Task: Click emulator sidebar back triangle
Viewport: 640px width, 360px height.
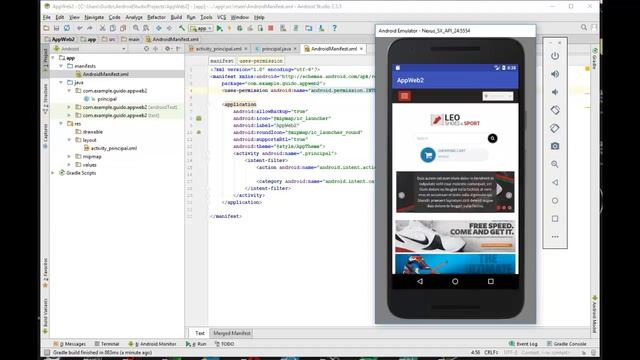Action: 555,182
